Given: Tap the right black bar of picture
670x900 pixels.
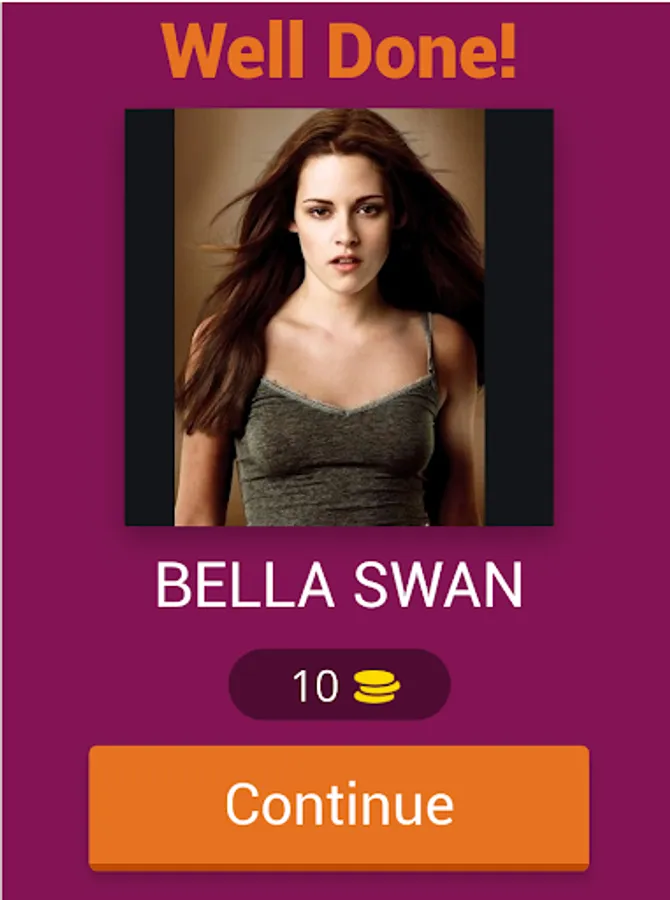Looking at the screenshot, I should [x=519, y=317].
